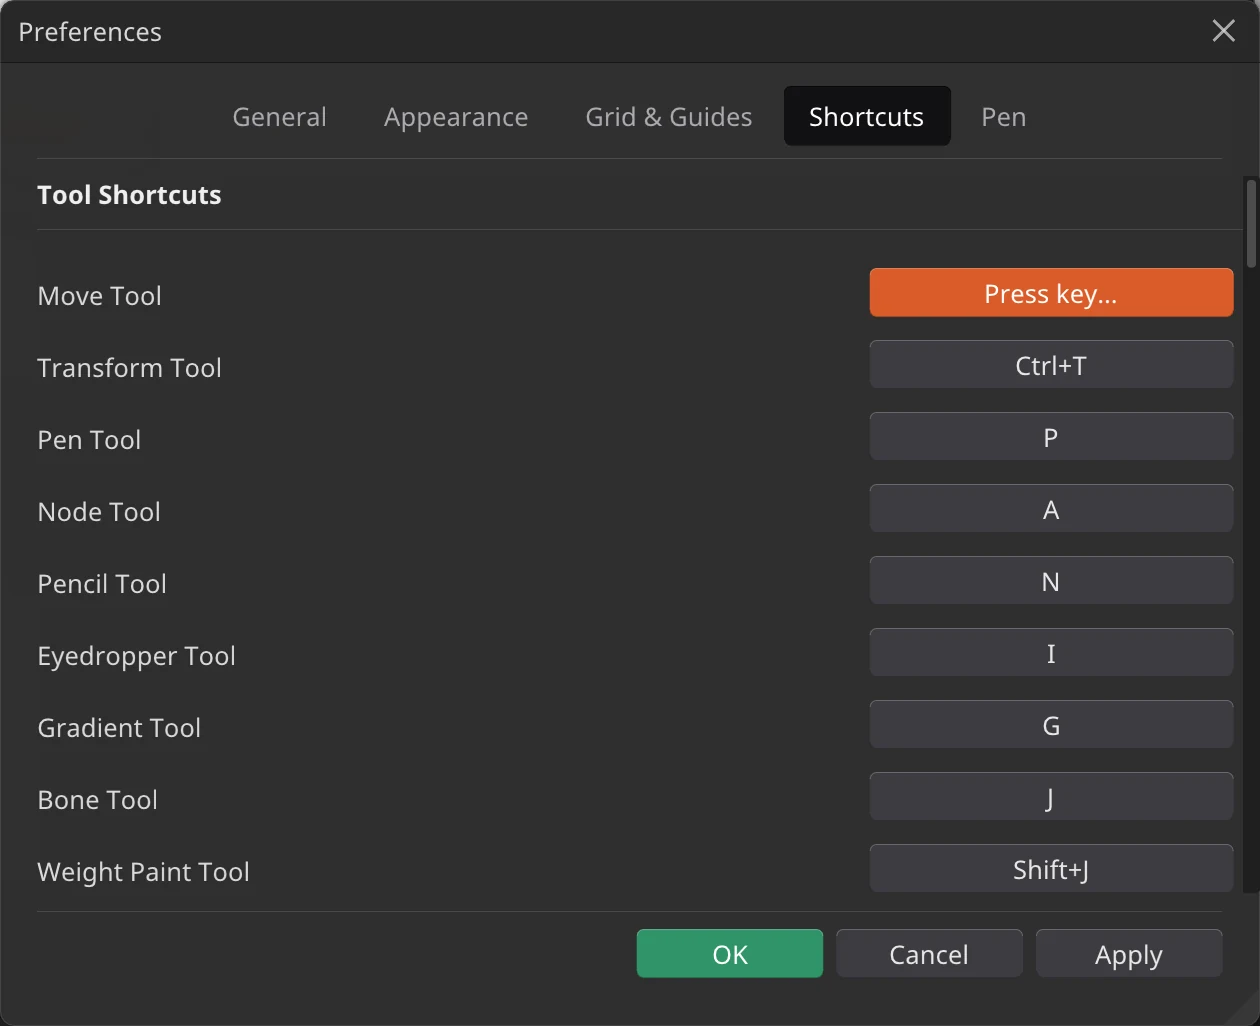Open the Appearance tab
Viewport: 1260px width, 1026px height.
[456, 117]
